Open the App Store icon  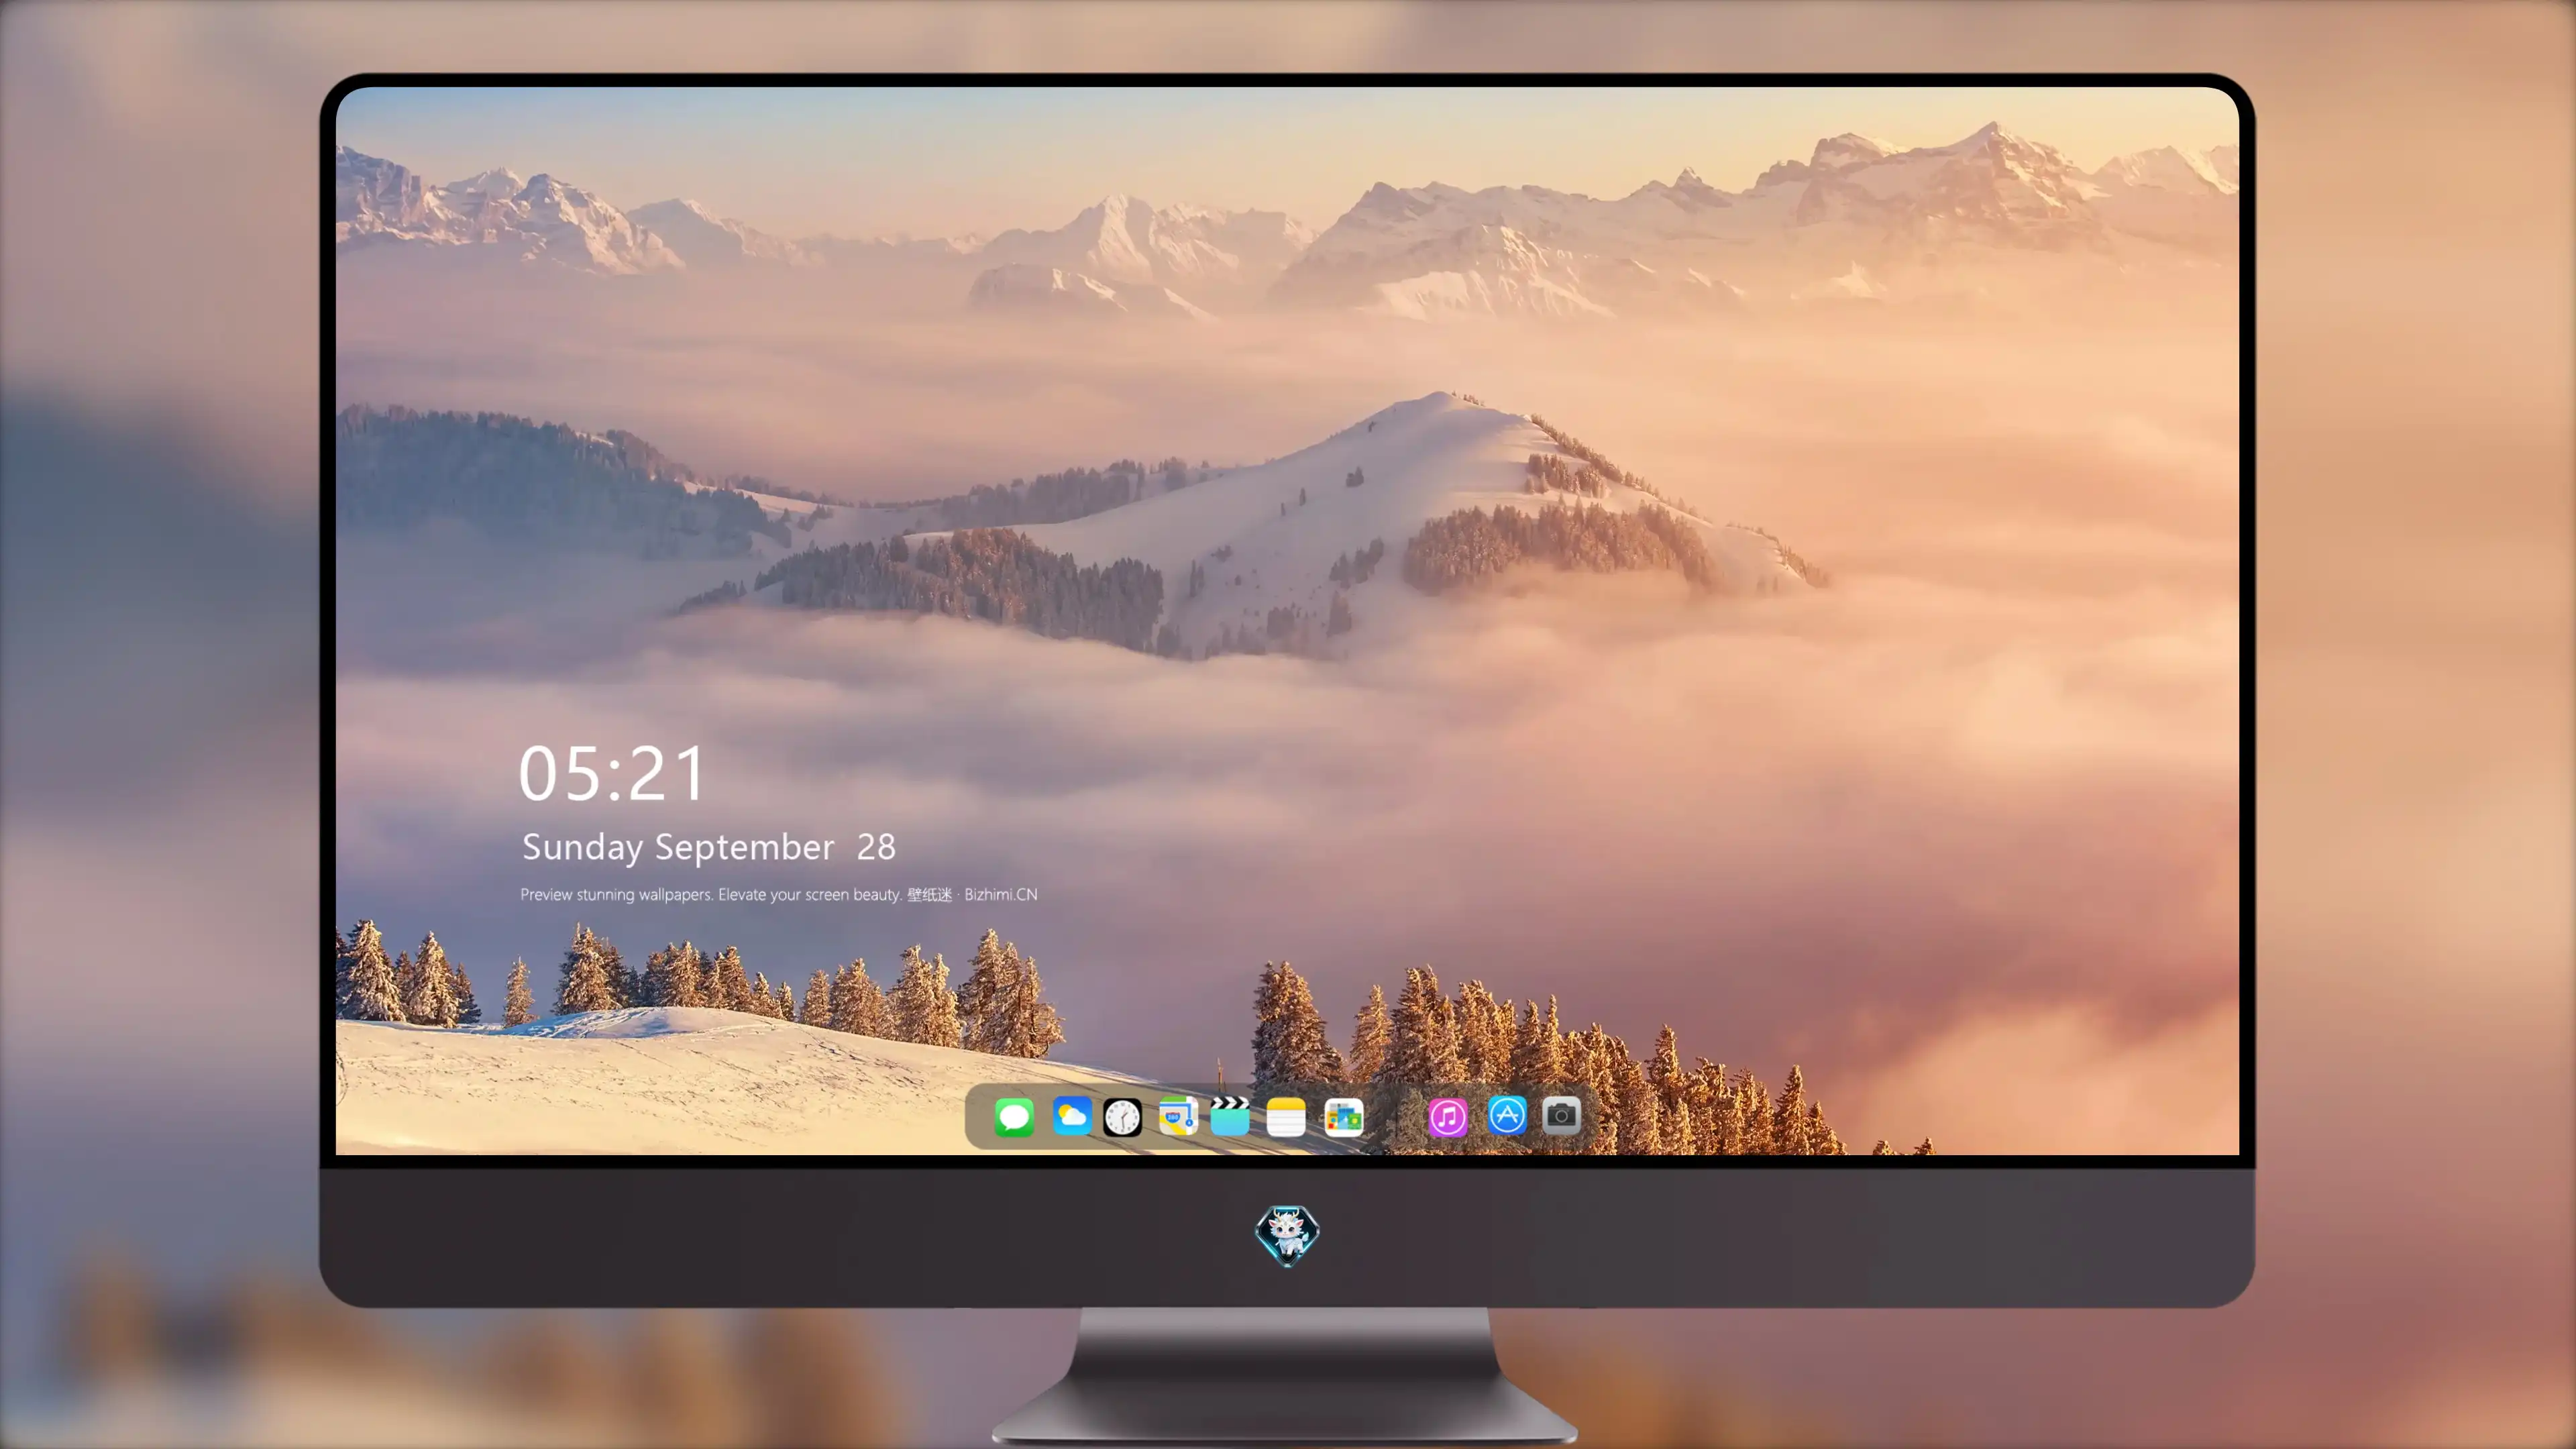(x=1507, y=1115)
